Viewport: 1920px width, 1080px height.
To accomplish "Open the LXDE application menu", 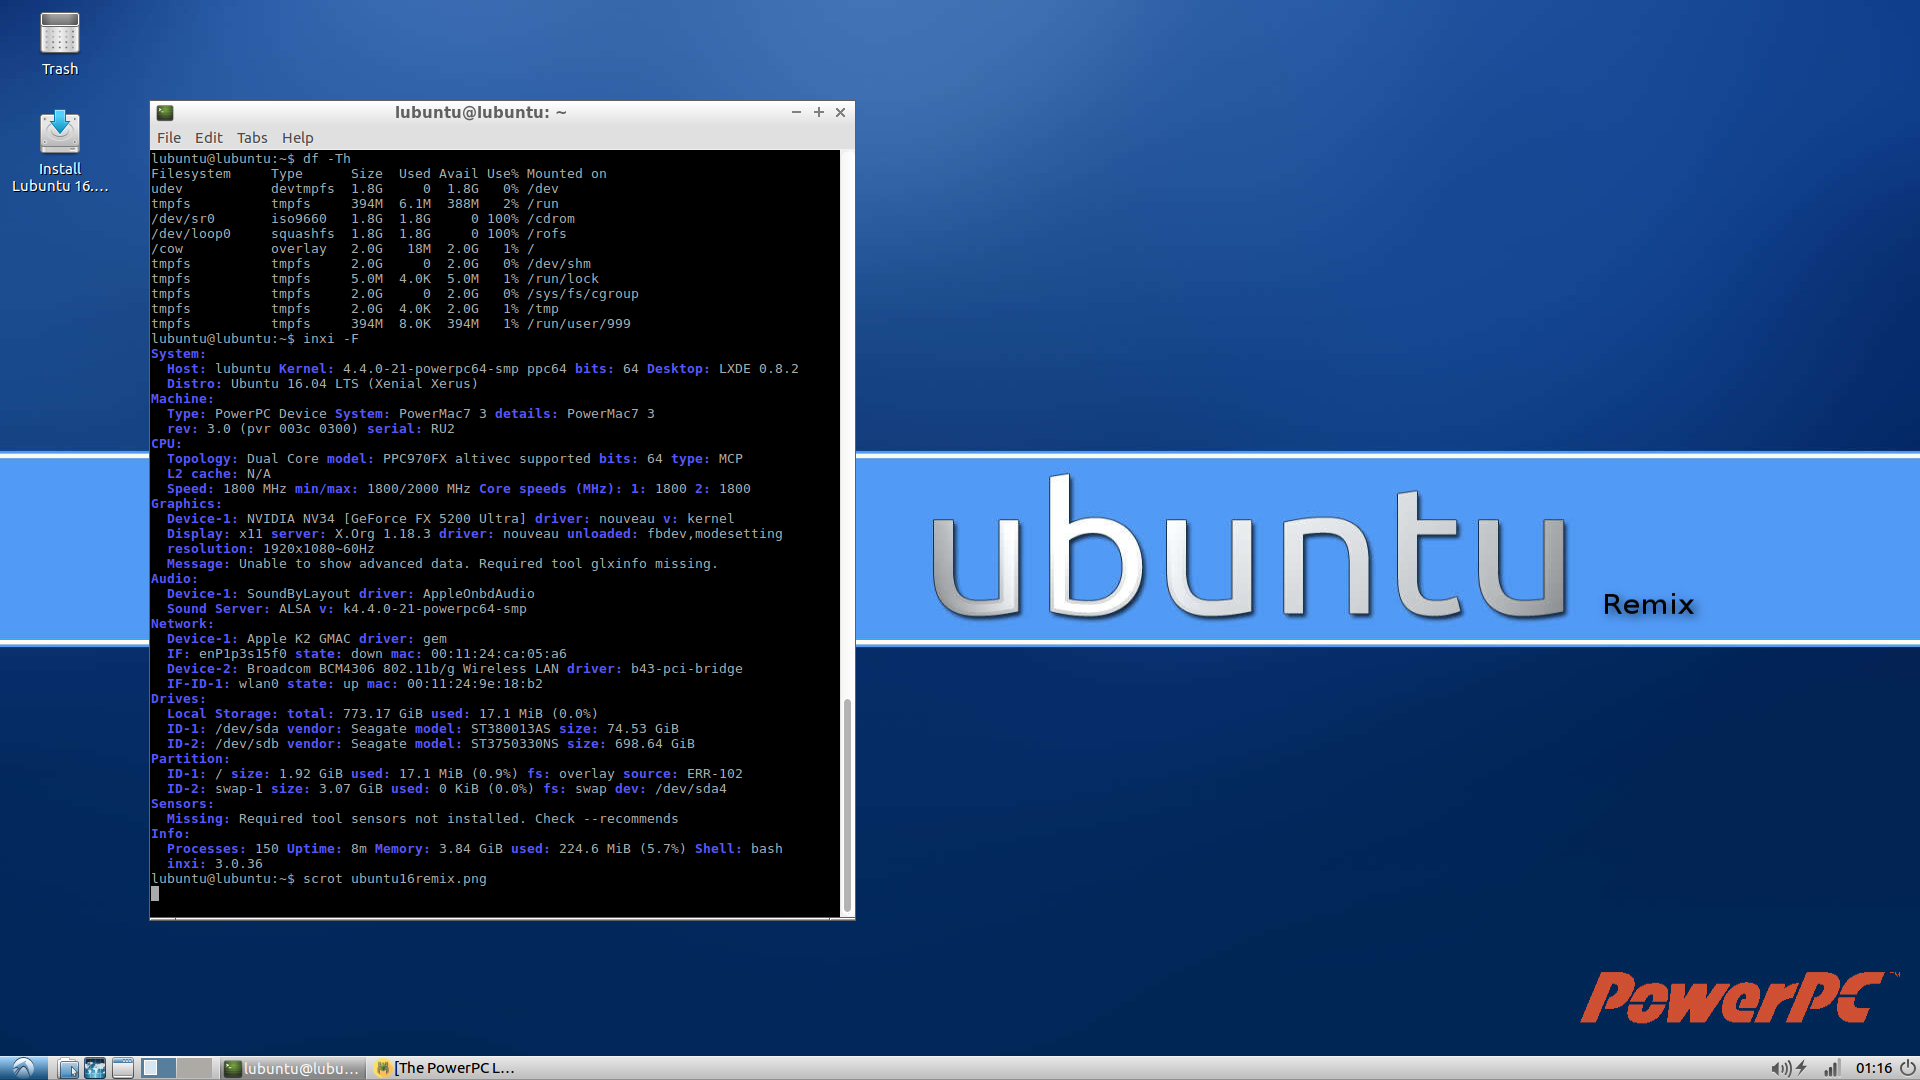I will point(22,1068).
